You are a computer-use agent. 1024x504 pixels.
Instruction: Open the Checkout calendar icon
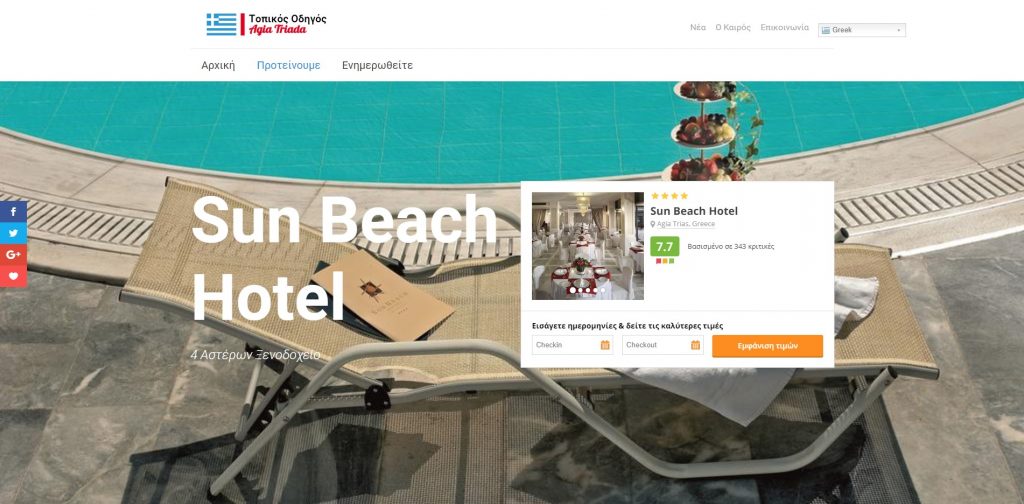coord(695,345)
